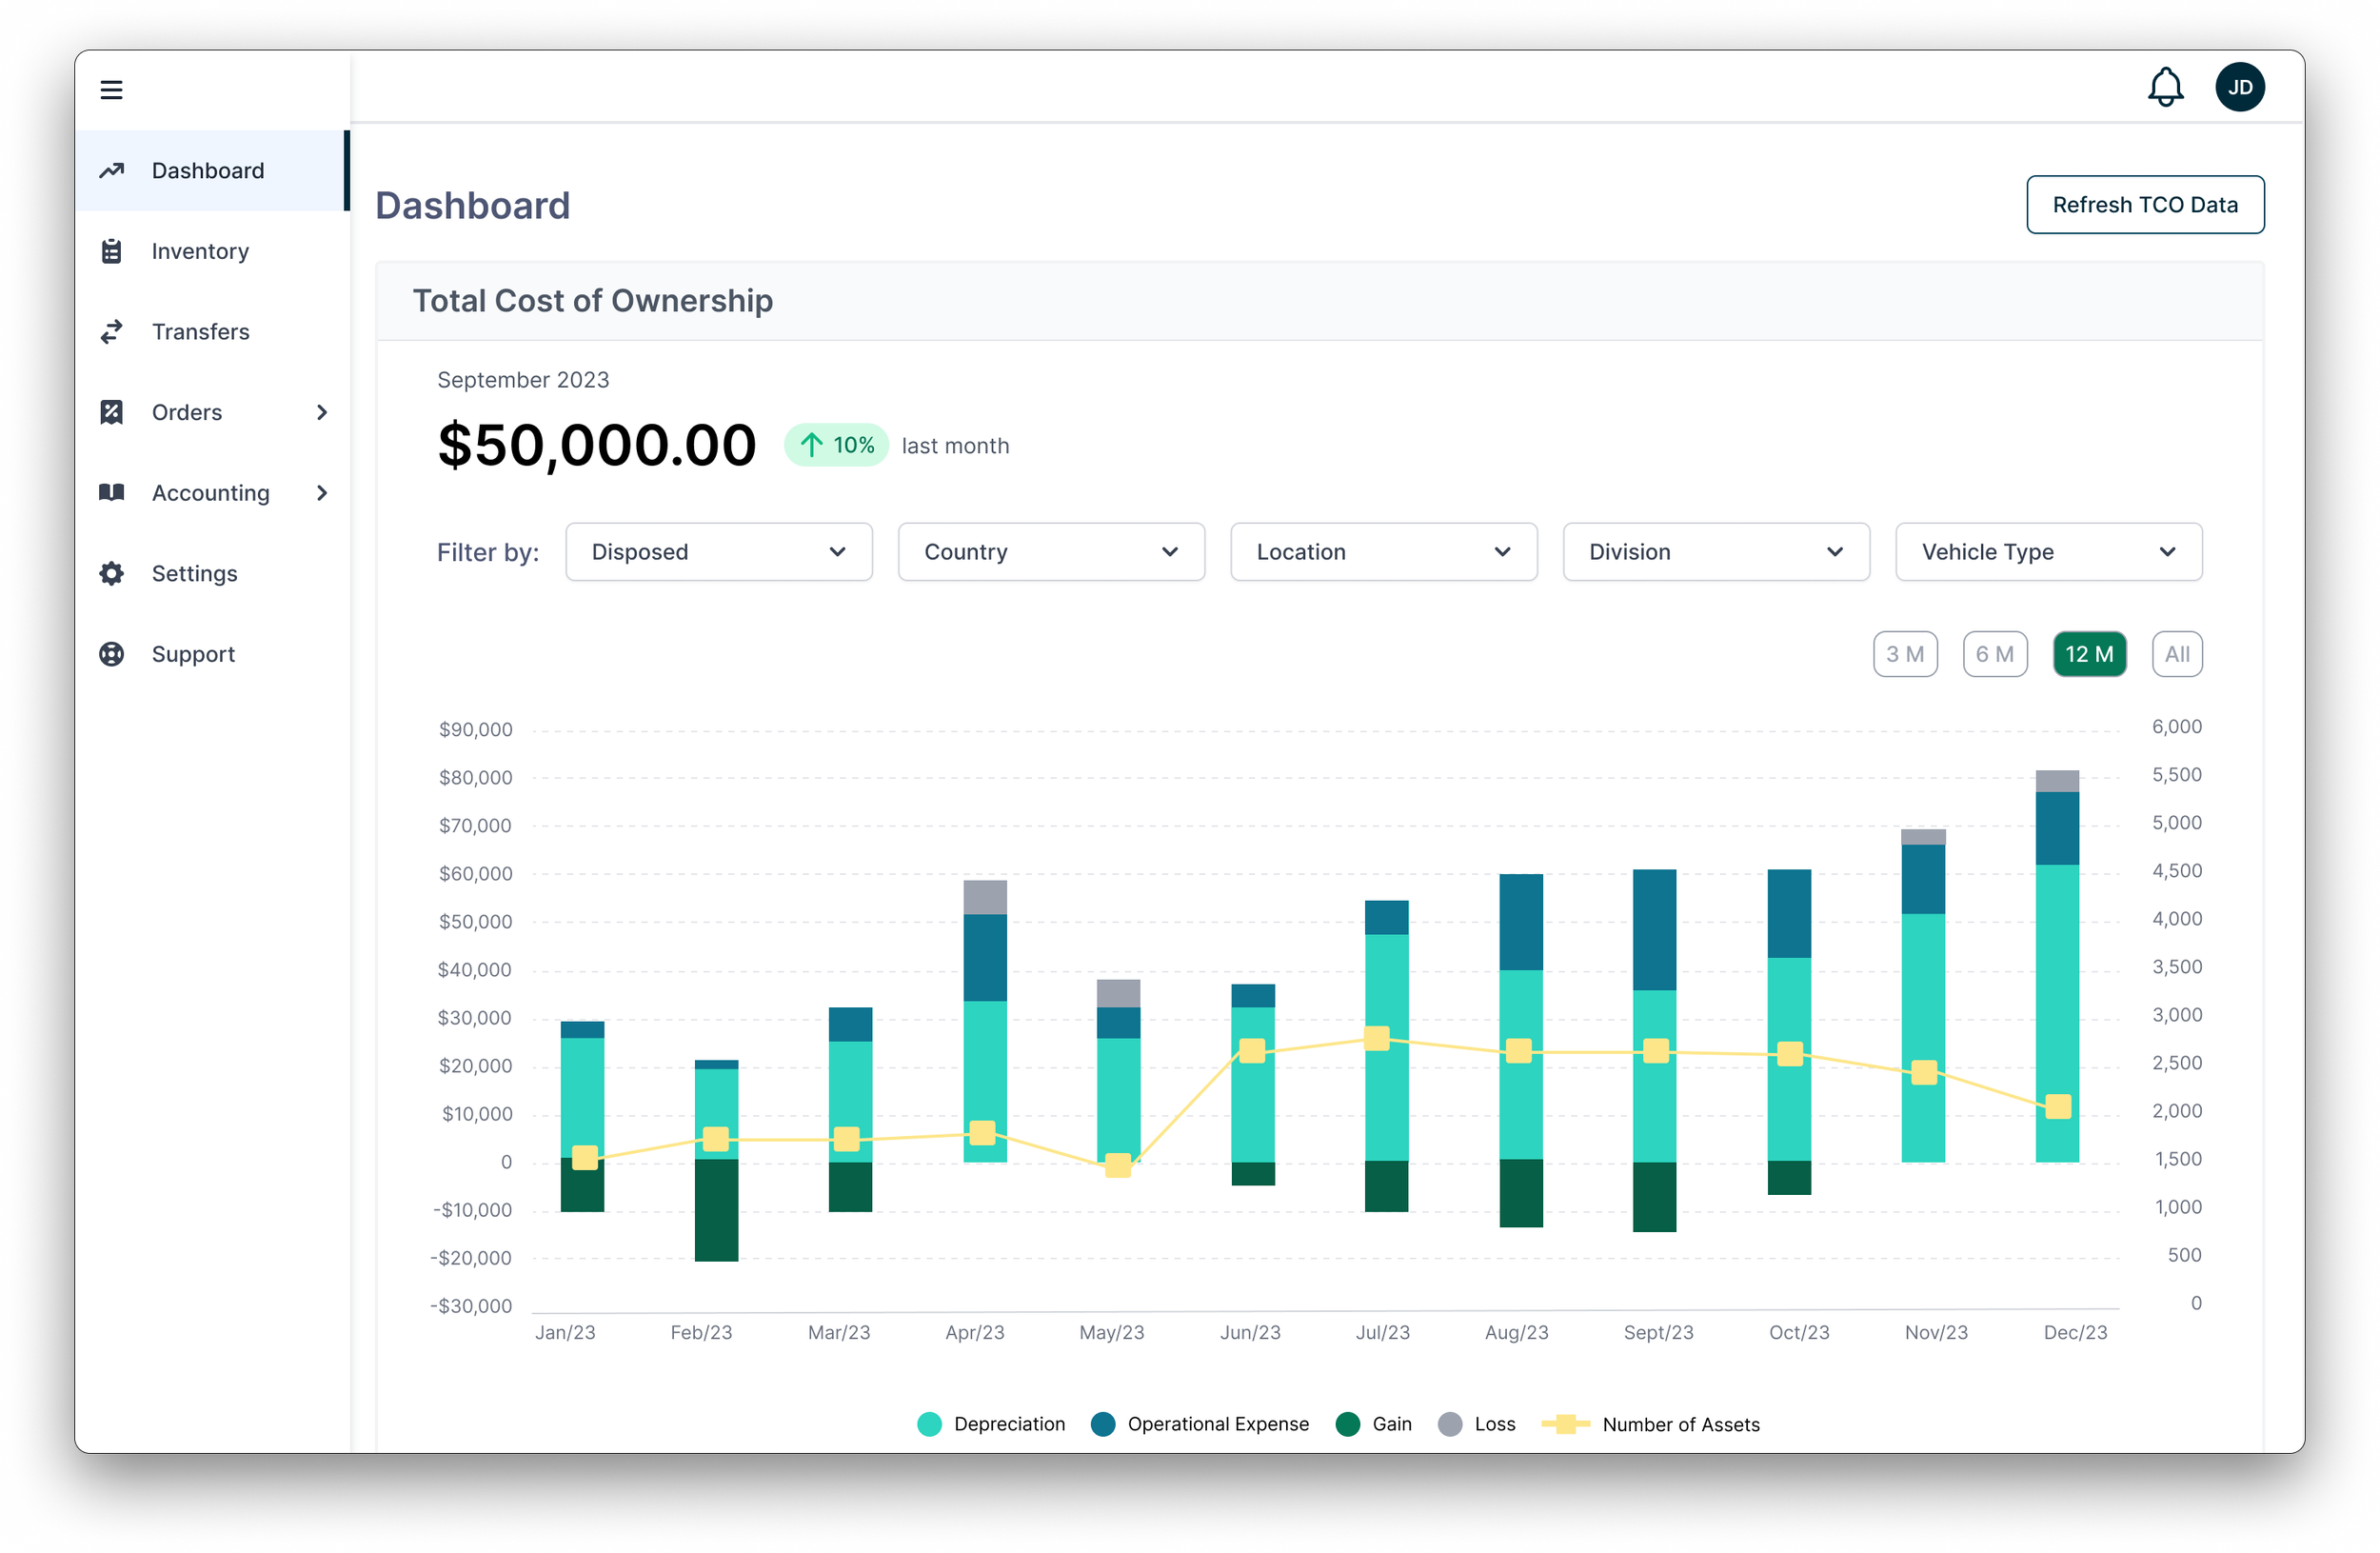Click the JD user avatar
Screen dimensions: 2380x1553
2239,88
